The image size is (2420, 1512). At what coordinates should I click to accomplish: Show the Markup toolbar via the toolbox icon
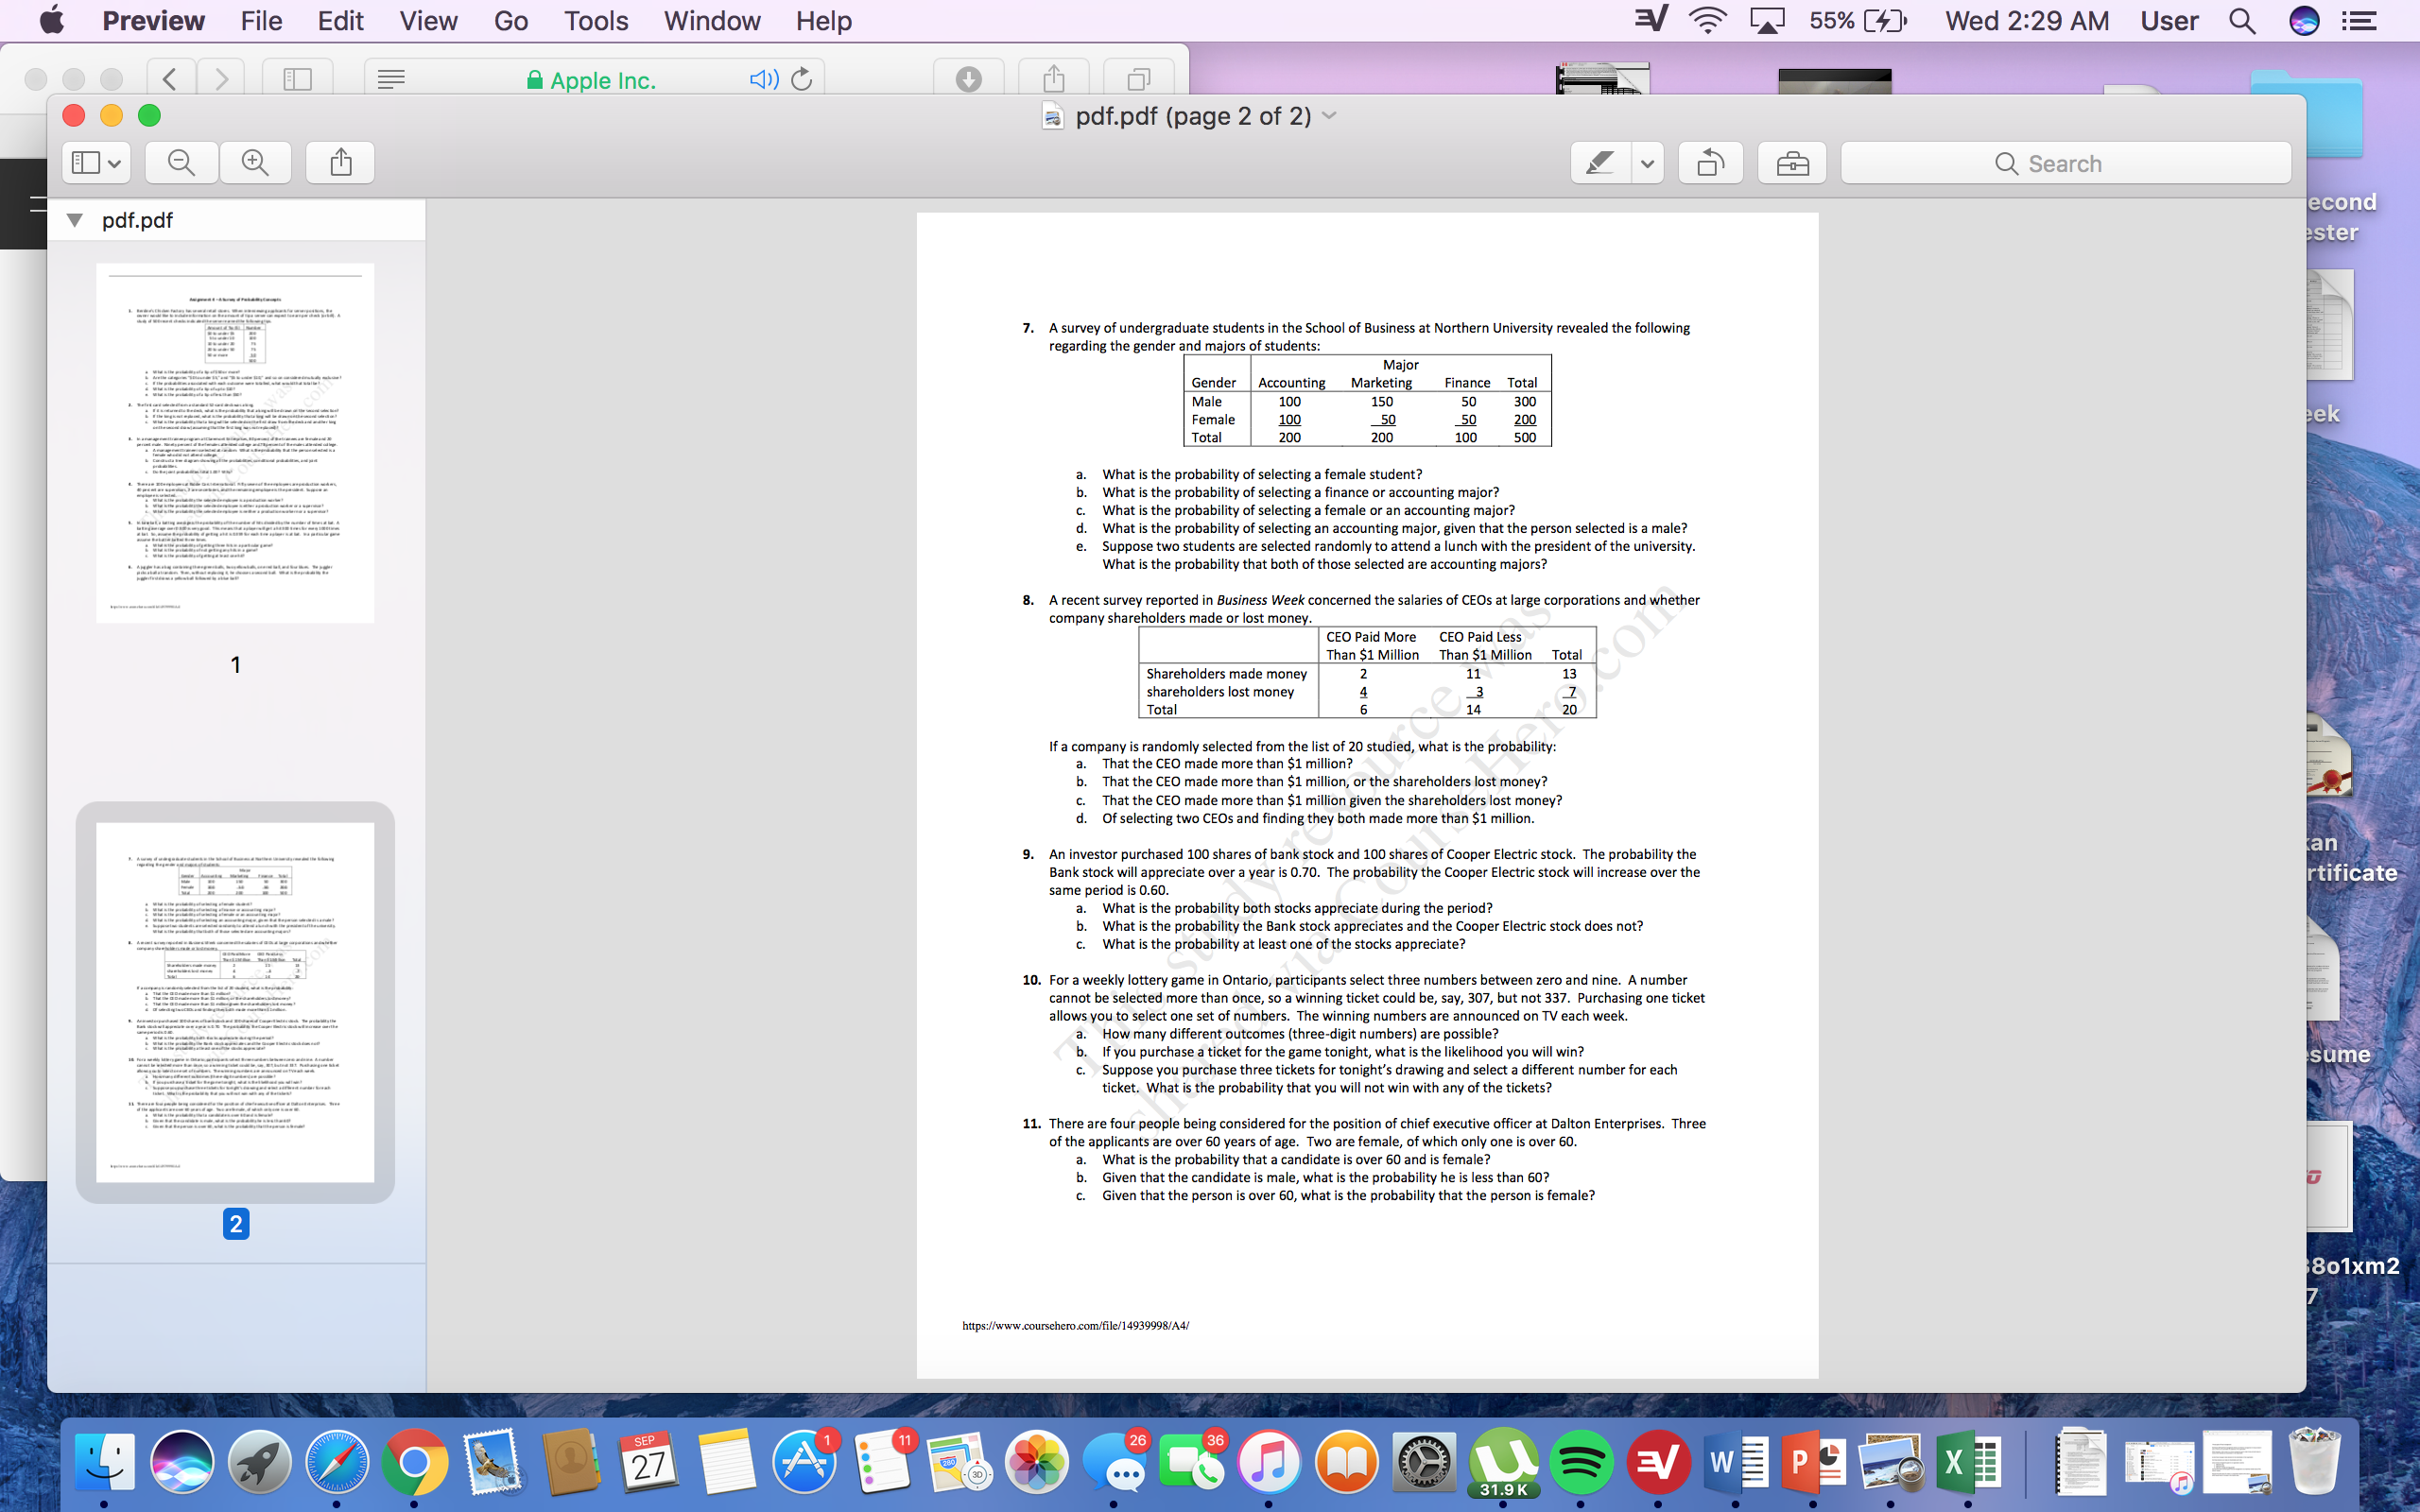click(1791, 162)
